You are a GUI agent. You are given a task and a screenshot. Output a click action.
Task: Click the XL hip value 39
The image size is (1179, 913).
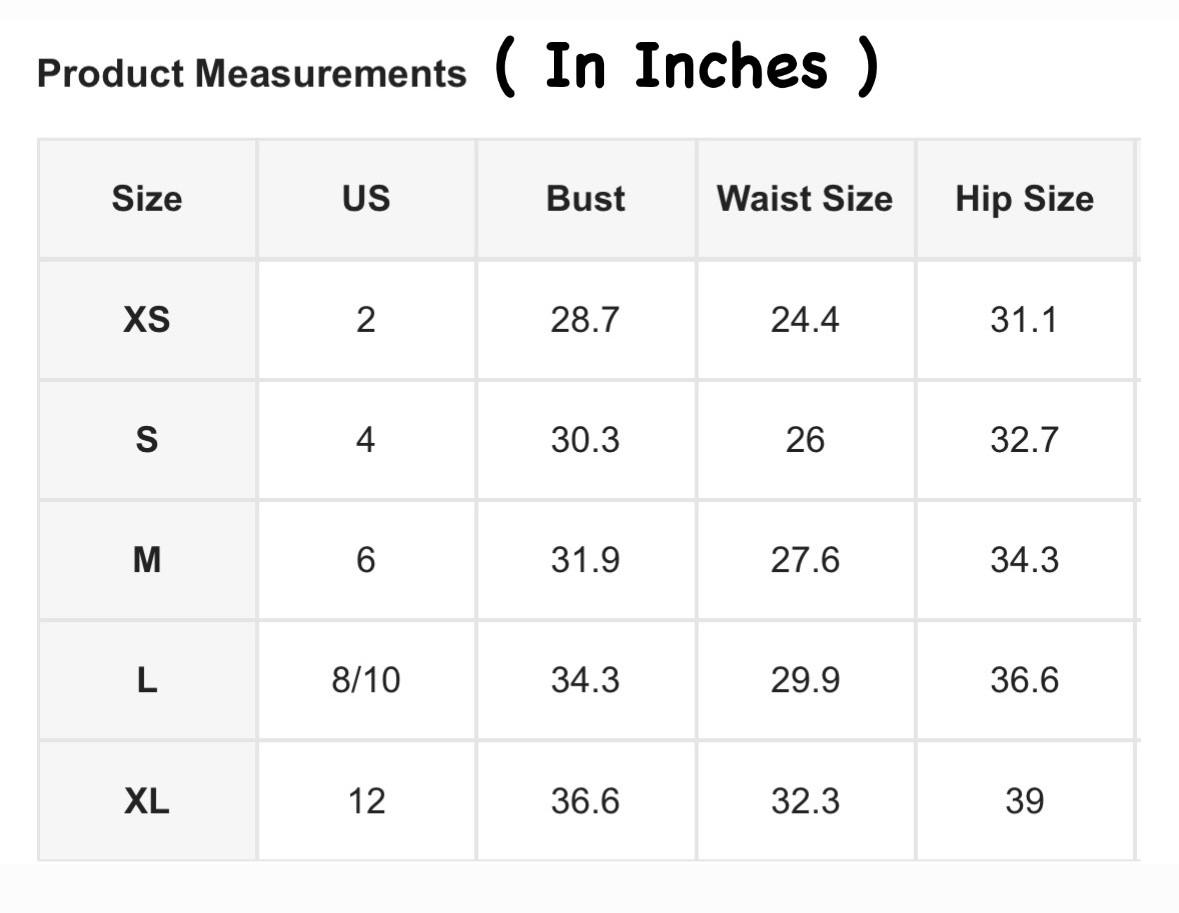click(1024, 800)
